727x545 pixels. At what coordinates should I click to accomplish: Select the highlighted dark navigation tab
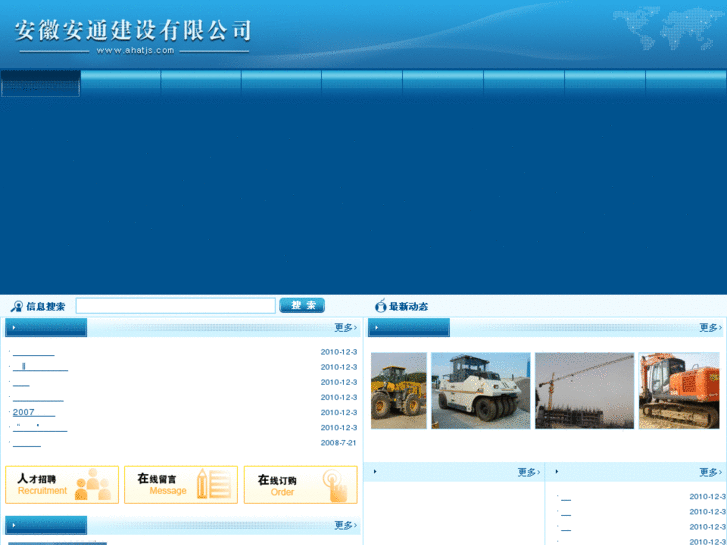(40, 83)
